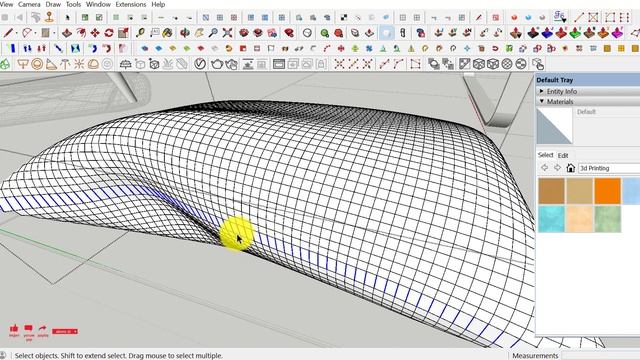Pick the bright orange material swatch
The width and height of the screenshot is (640, 360).
[607, 191]
